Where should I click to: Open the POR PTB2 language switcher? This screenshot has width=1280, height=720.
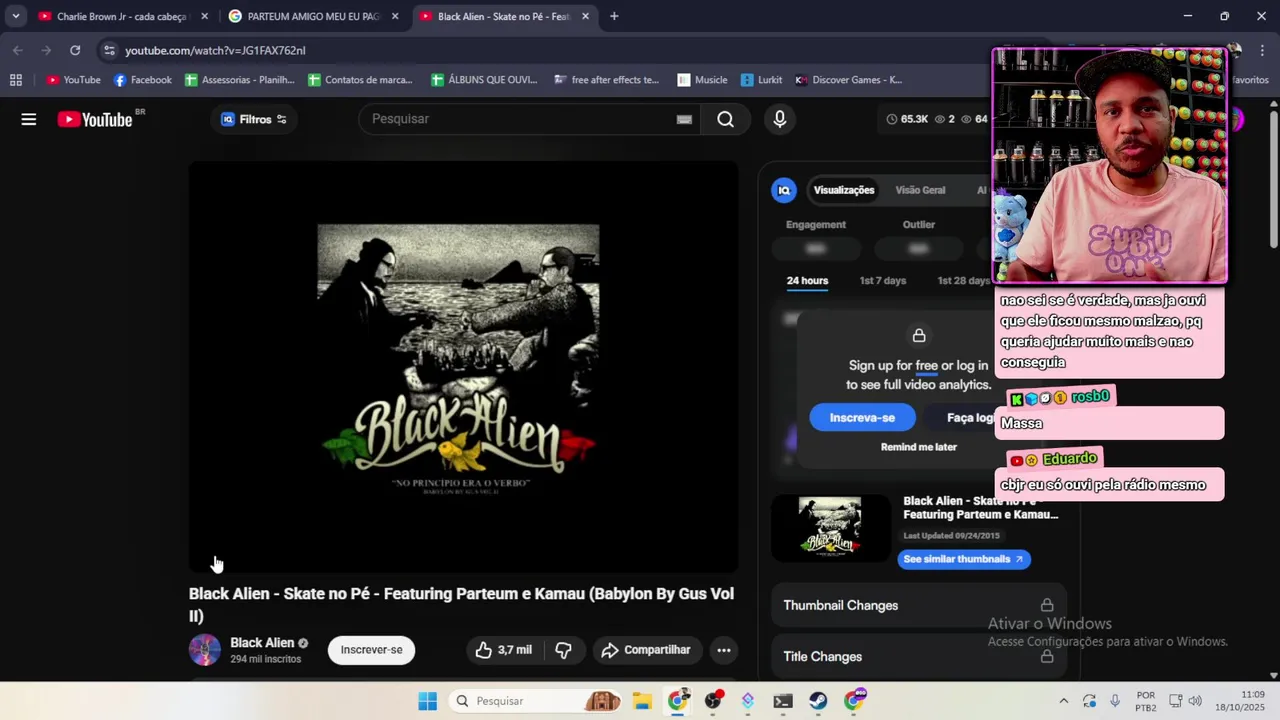[x=1146, y=701]
